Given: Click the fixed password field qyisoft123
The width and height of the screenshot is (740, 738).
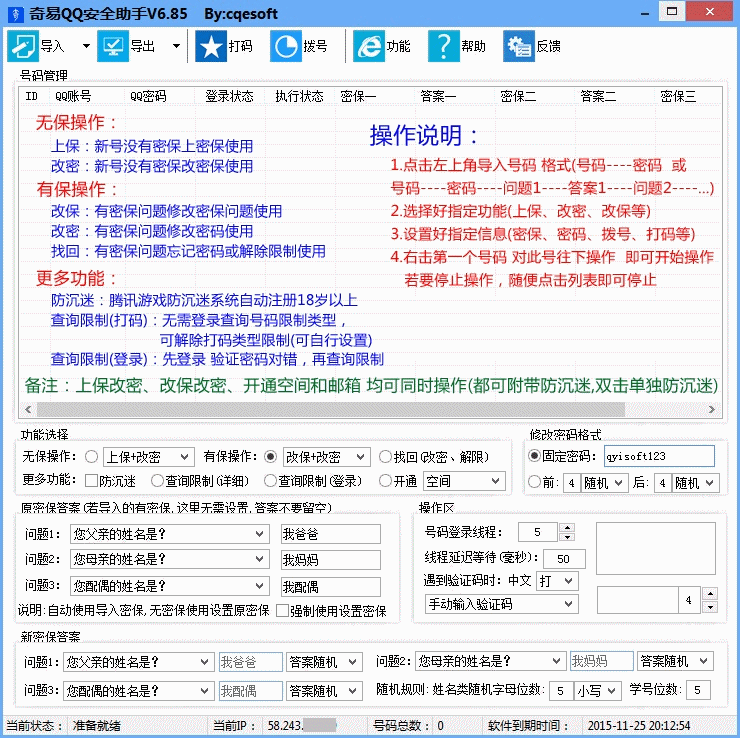Looking at the screenshot, I should [658, 457].
